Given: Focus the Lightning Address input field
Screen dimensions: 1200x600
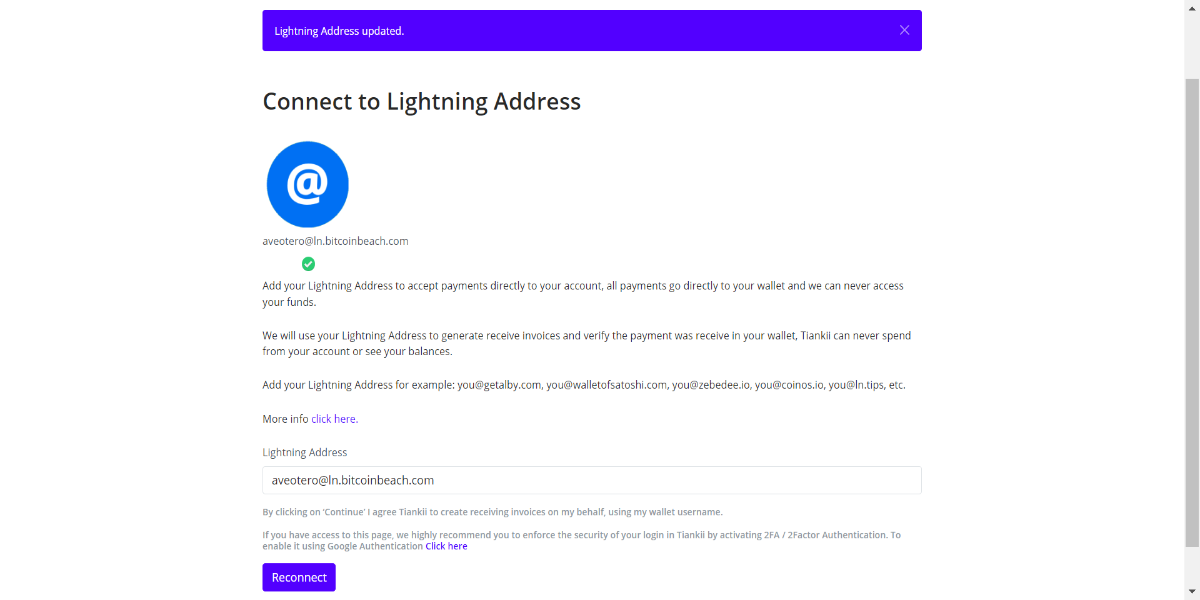Looking at the screenshot, I should (x=592, y=480).
